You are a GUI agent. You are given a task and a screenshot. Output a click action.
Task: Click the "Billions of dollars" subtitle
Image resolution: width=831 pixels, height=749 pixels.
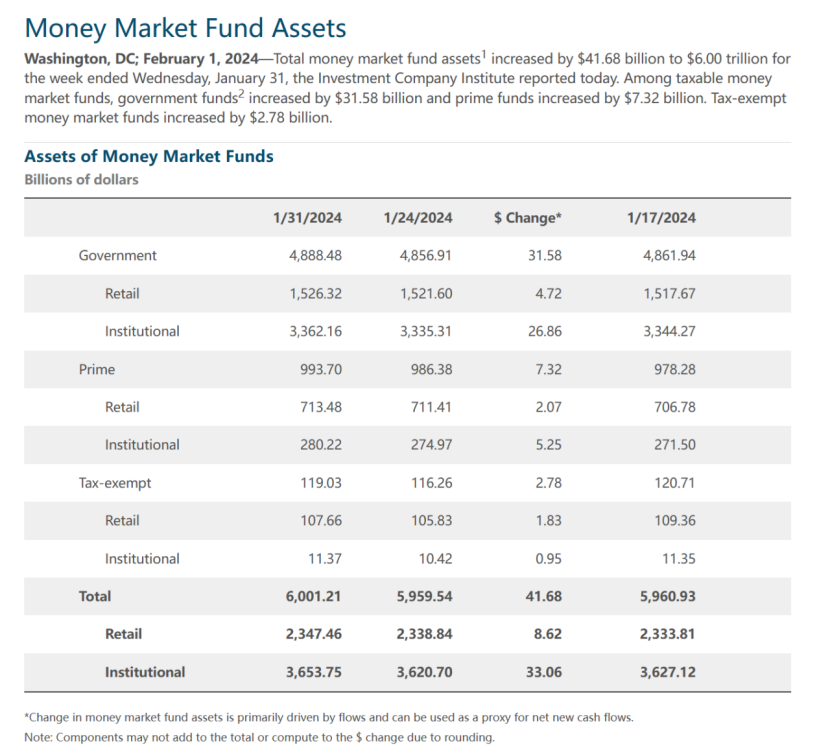coord(81,180)
